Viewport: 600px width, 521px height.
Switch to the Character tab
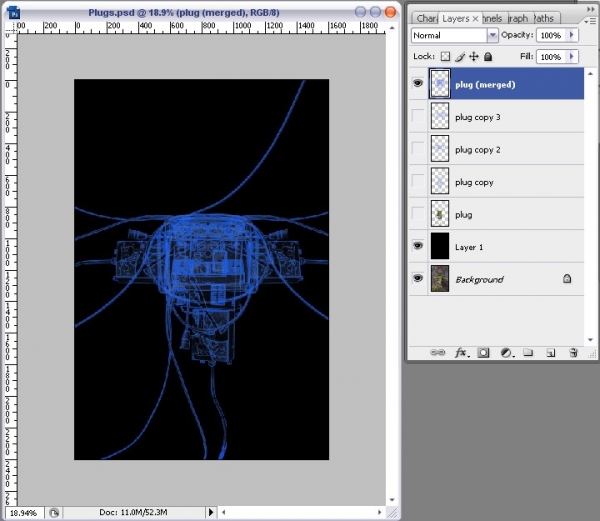pyautogui.click(x=426, y=18)
